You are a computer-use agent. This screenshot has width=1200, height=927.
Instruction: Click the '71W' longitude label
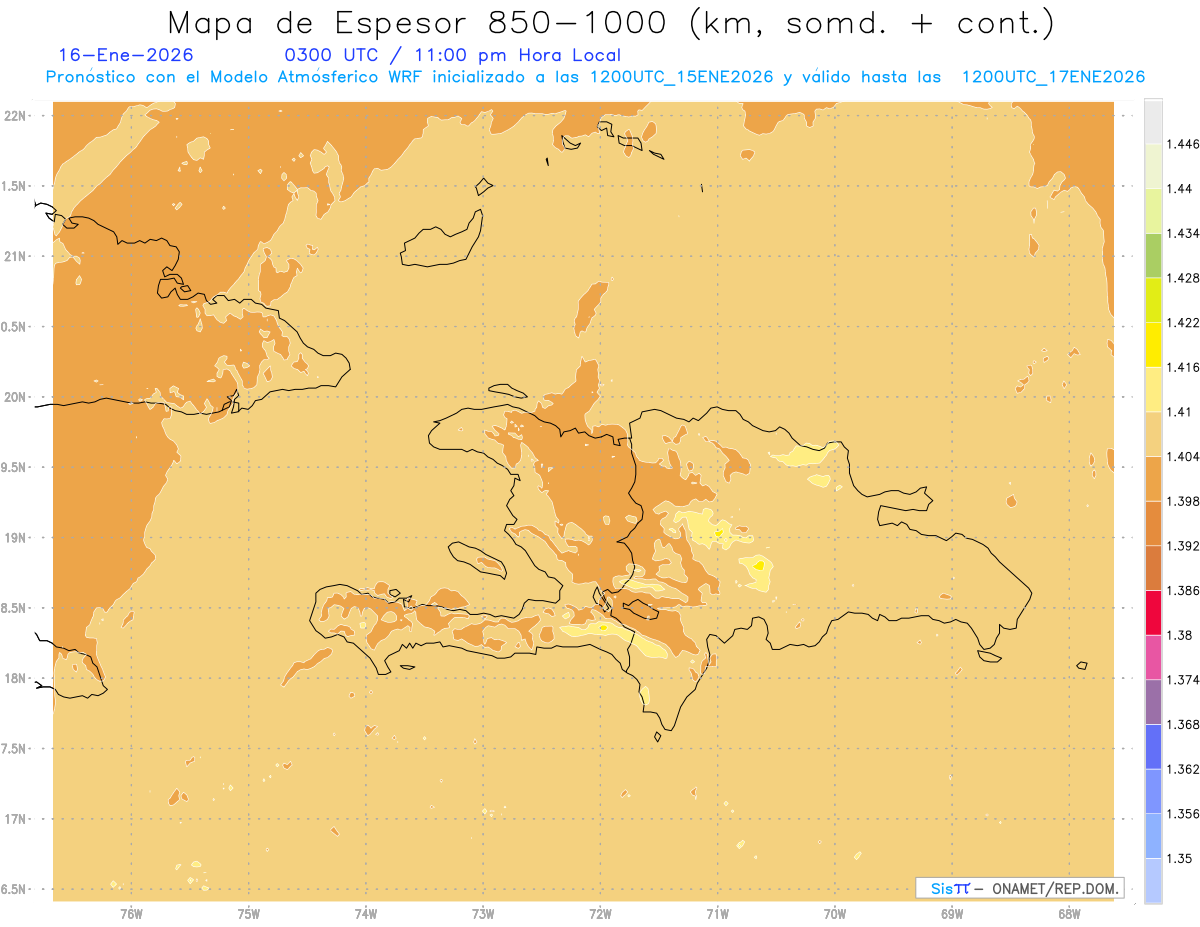[717, 914]
